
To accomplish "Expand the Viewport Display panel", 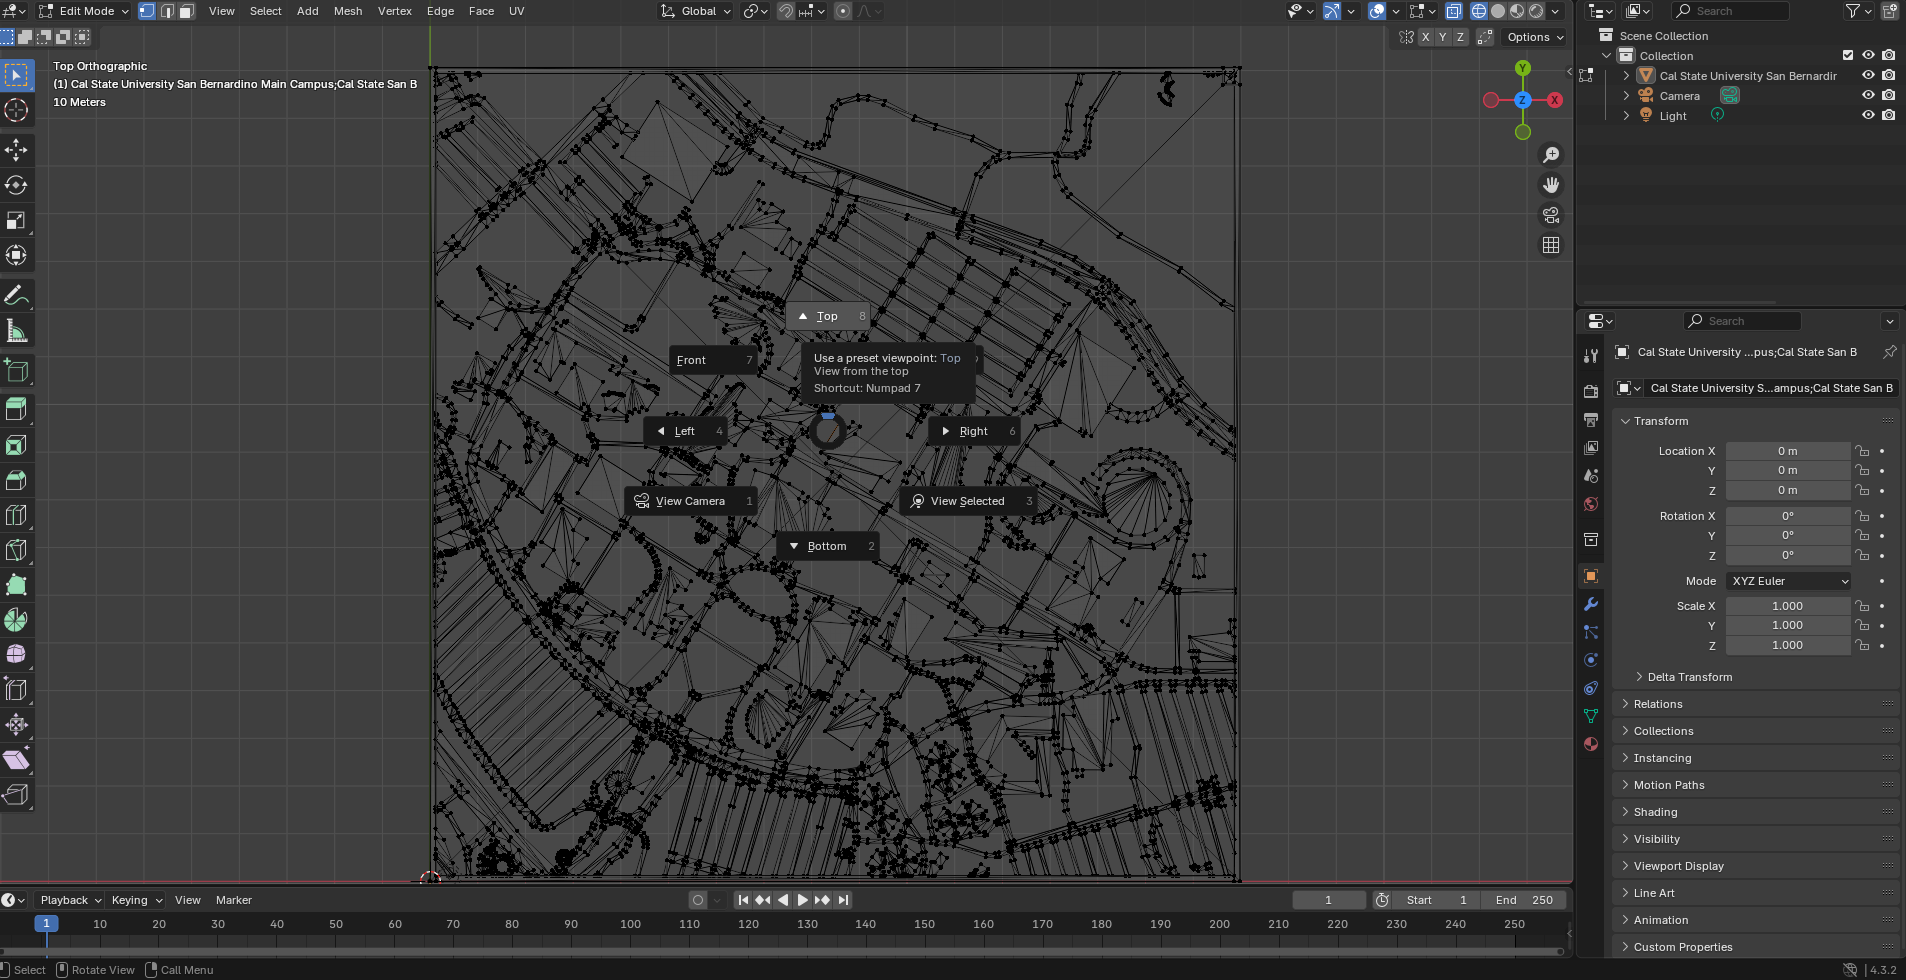I will [1678, 866].
